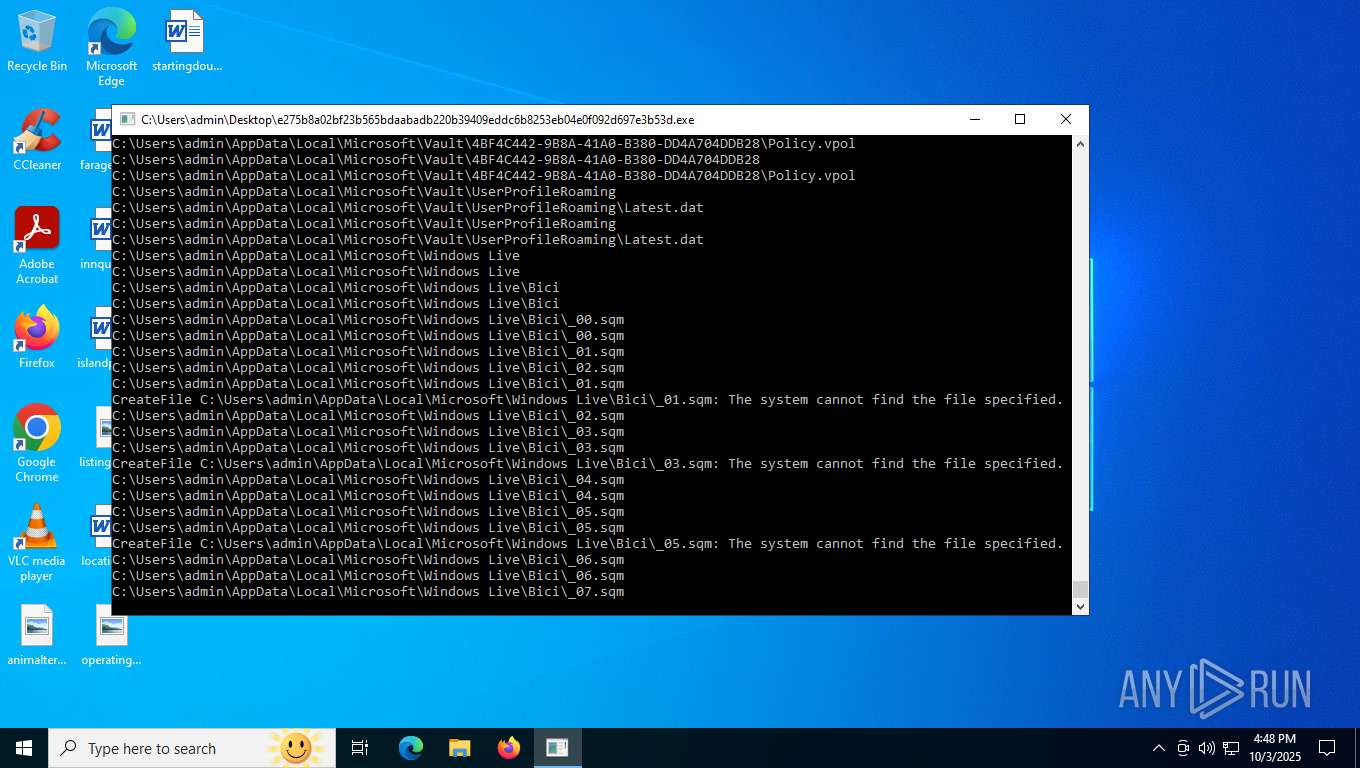Open File Explorer from the taskbar
This screenshot has height=768, width=1360.
(x=460, y=748)
